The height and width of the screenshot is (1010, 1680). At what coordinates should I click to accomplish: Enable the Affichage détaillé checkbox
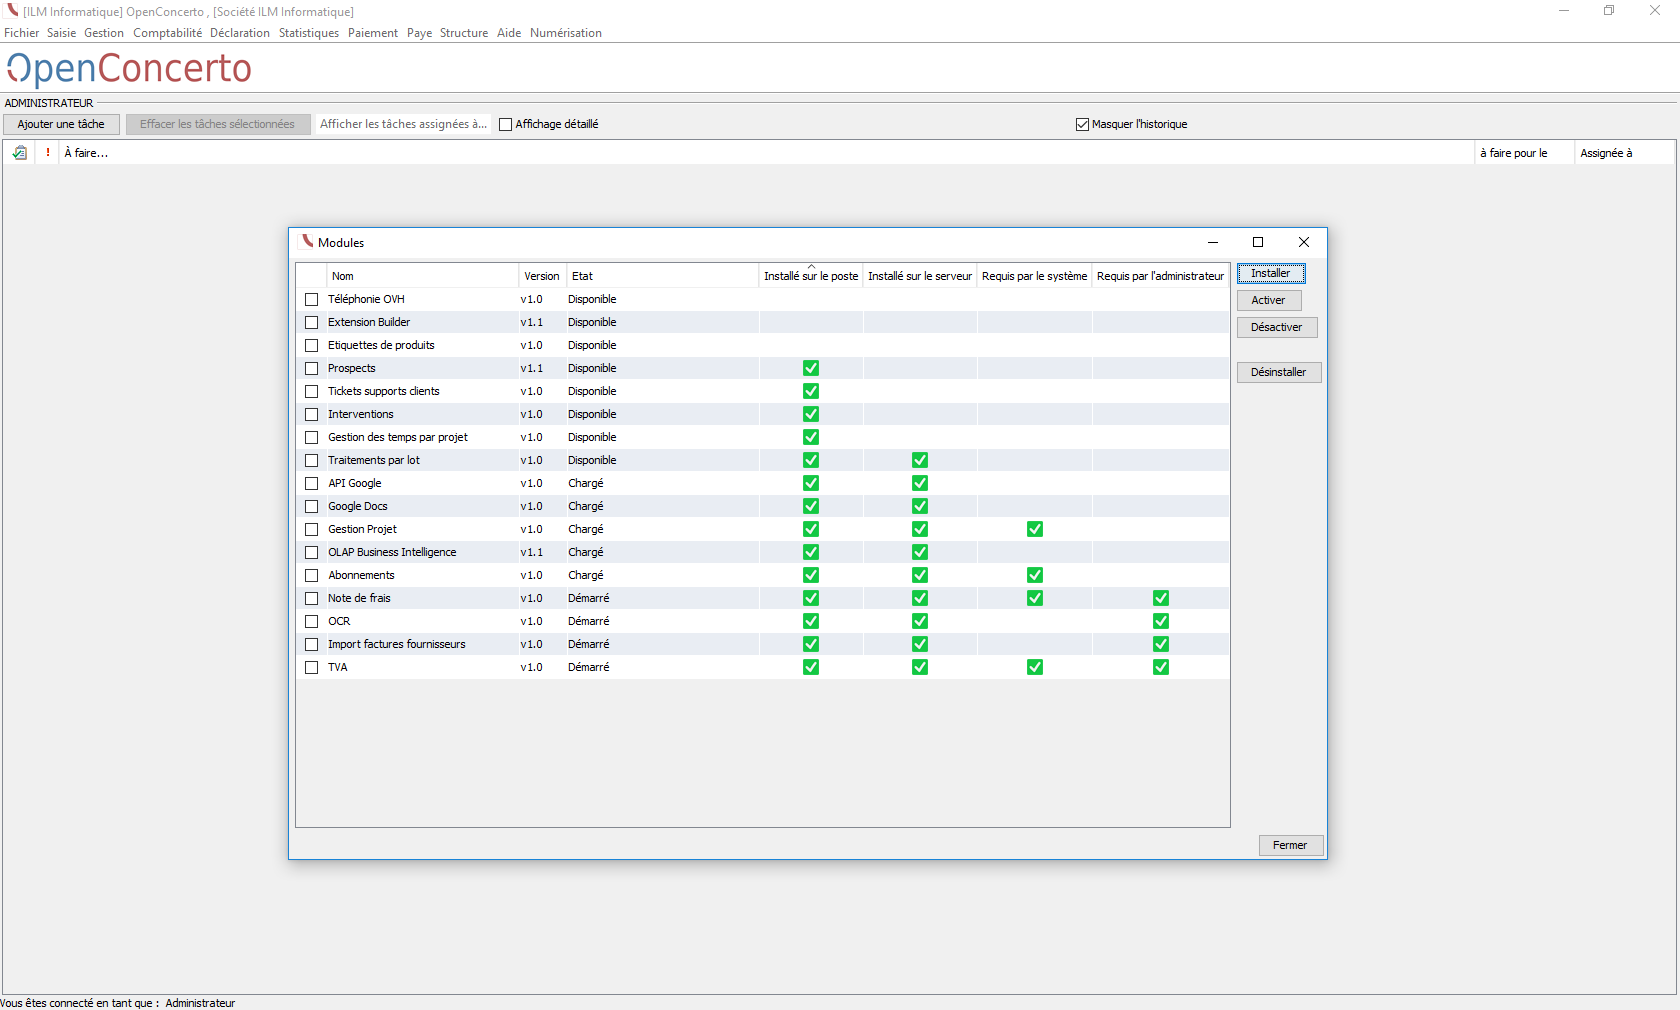click(506, 125)
